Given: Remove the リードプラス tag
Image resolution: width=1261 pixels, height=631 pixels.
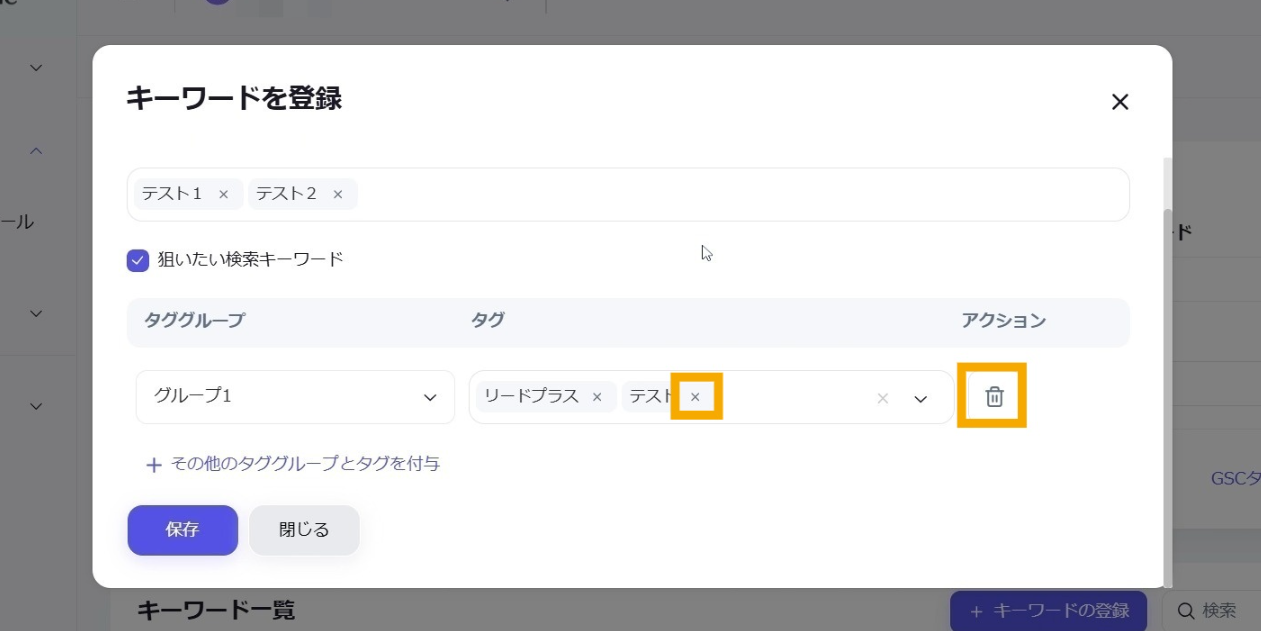Looking at the screenshot, I should tap(597, 397).
